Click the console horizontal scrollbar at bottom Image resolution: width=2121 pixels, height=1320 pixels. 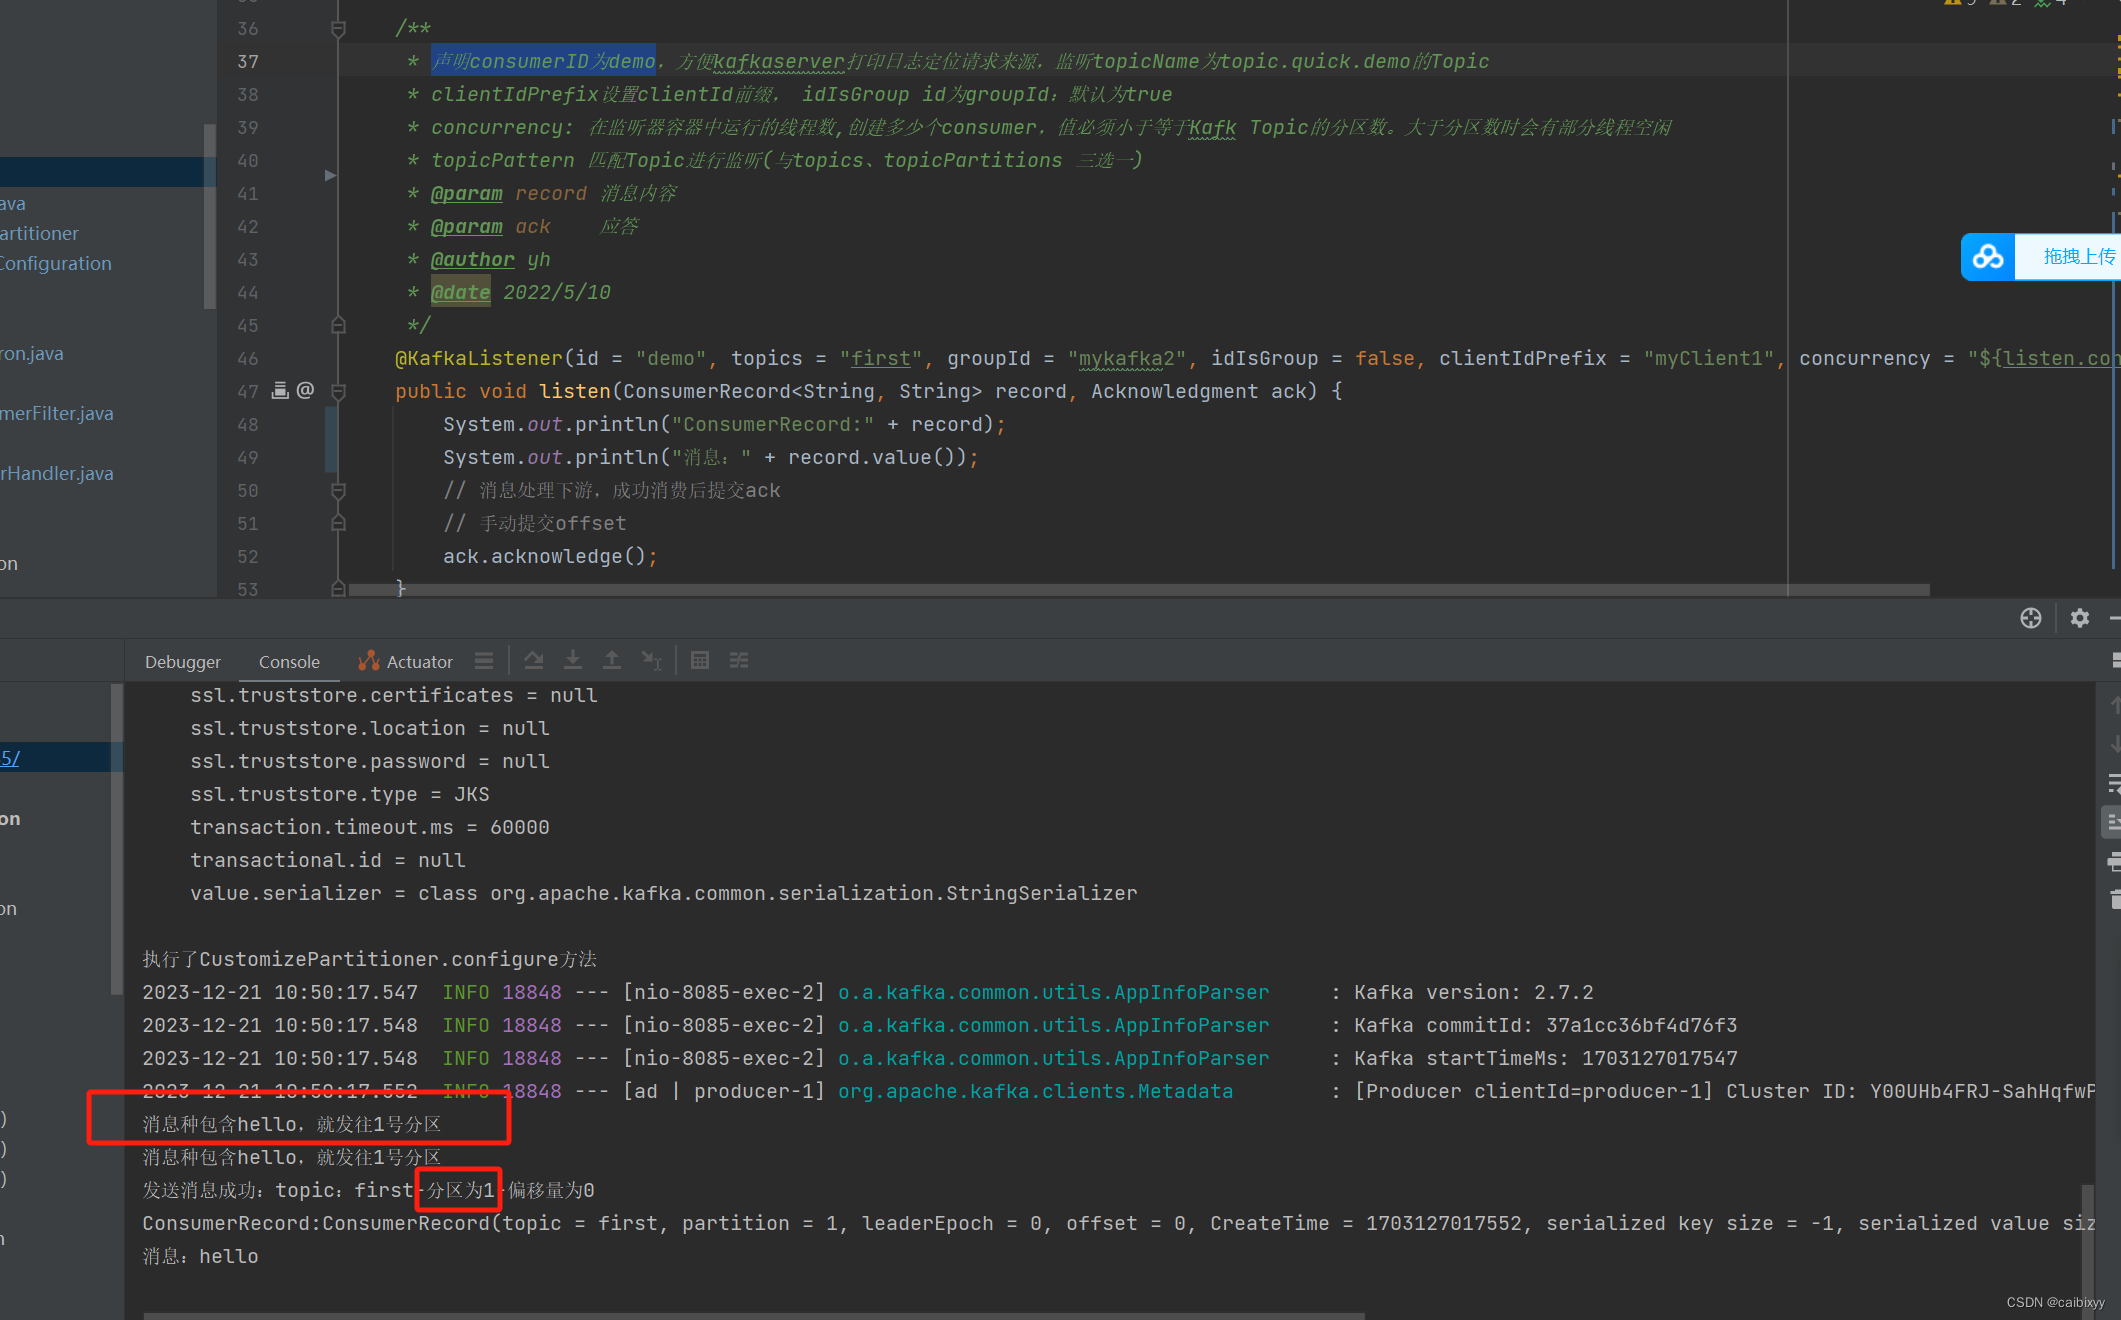click(x=754, y=1315)
